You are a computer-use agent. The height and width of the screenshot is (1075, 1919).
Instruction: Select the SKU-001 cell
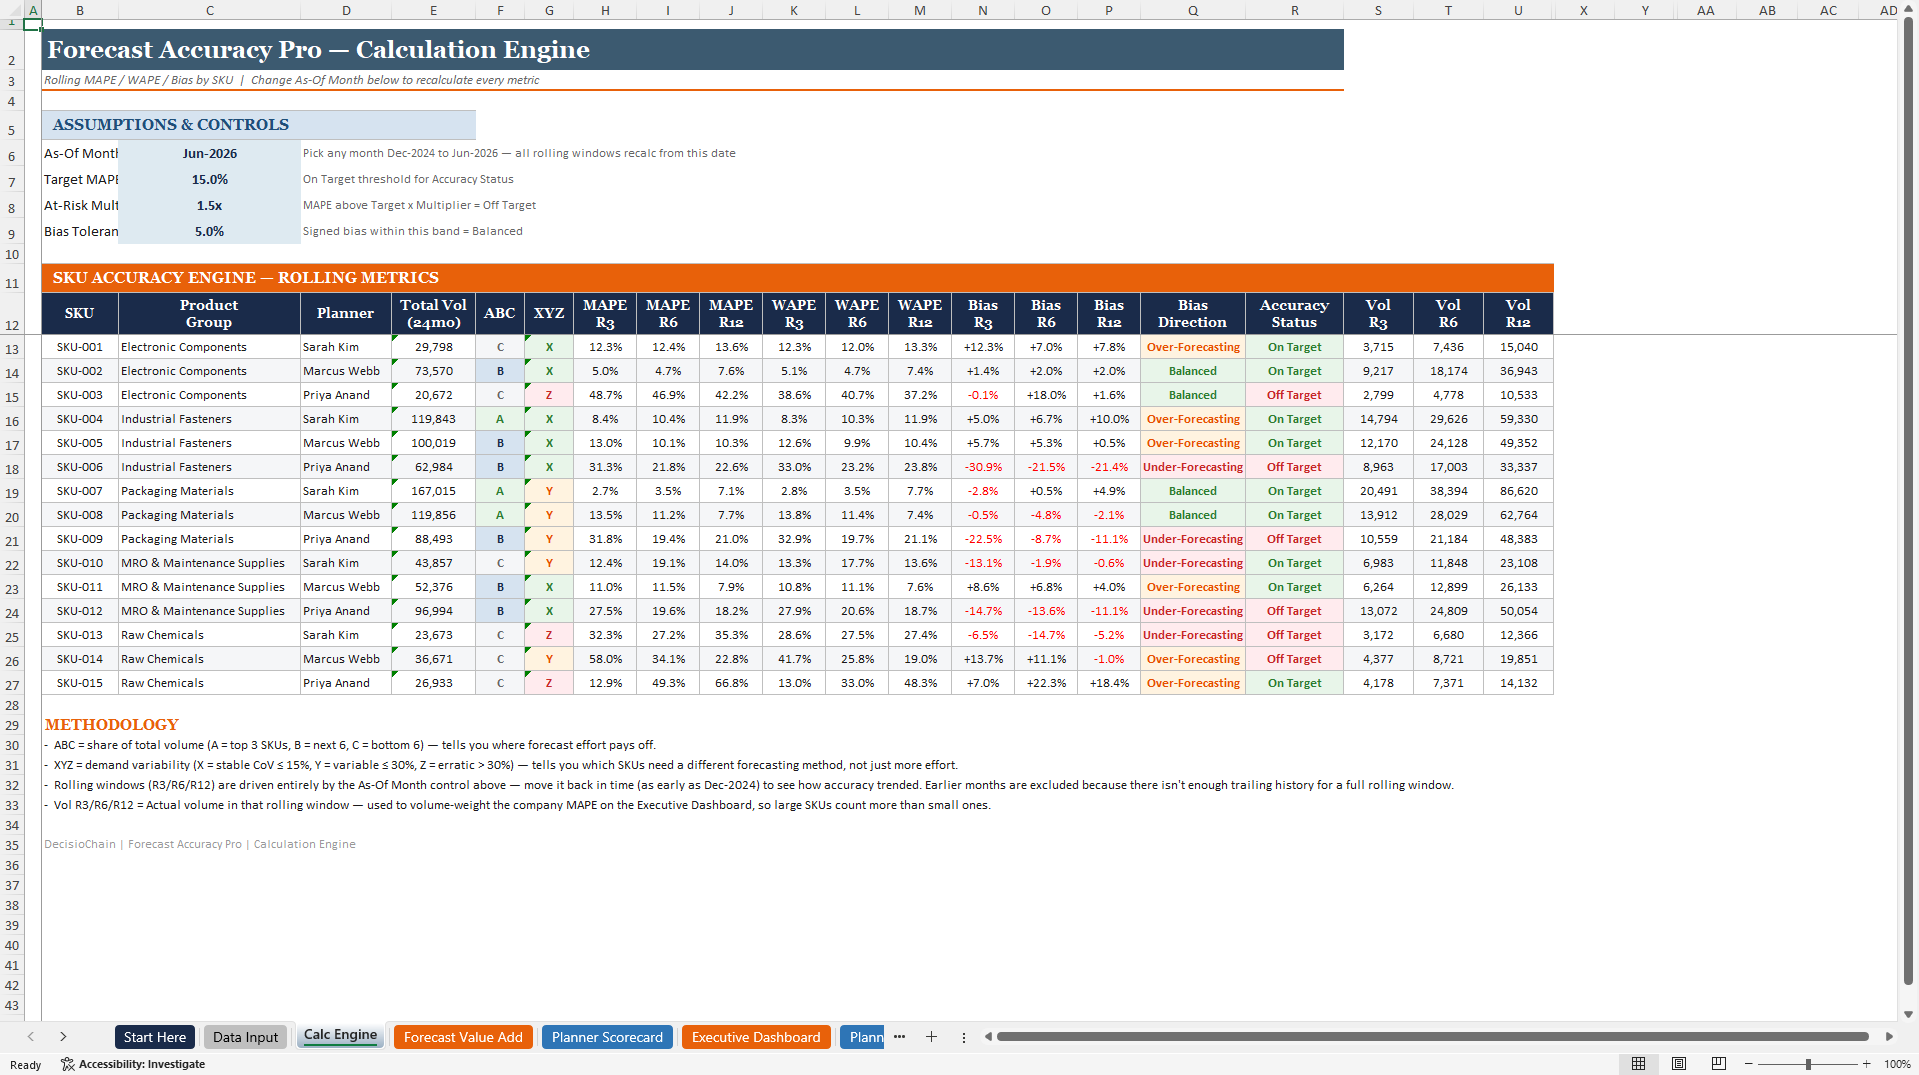[80, 347]
